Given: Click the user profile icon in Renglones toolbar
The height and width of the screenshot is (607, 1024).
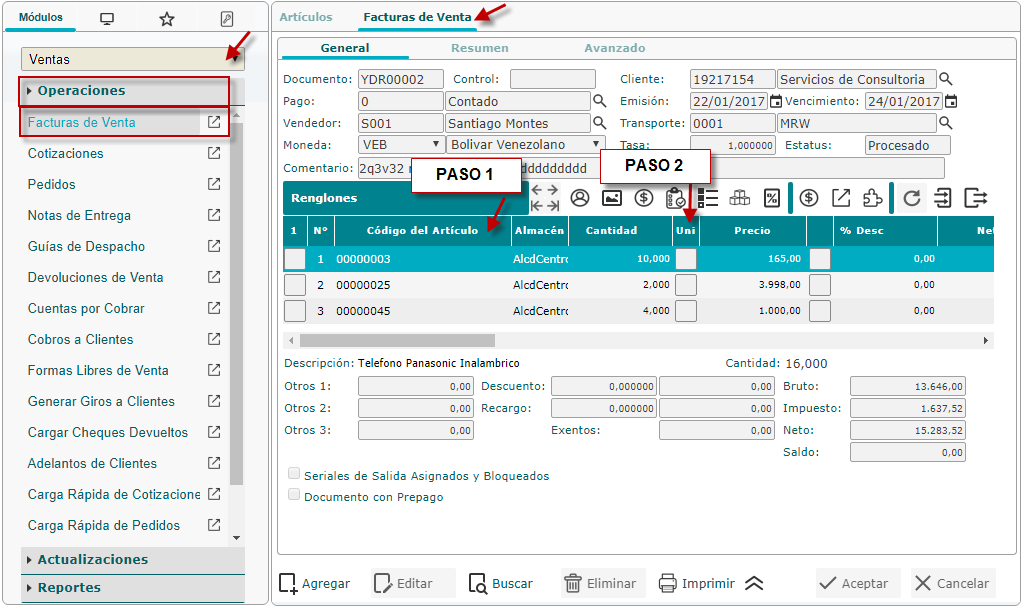Looking at the screenshot, I should click(x=579, y=198).
